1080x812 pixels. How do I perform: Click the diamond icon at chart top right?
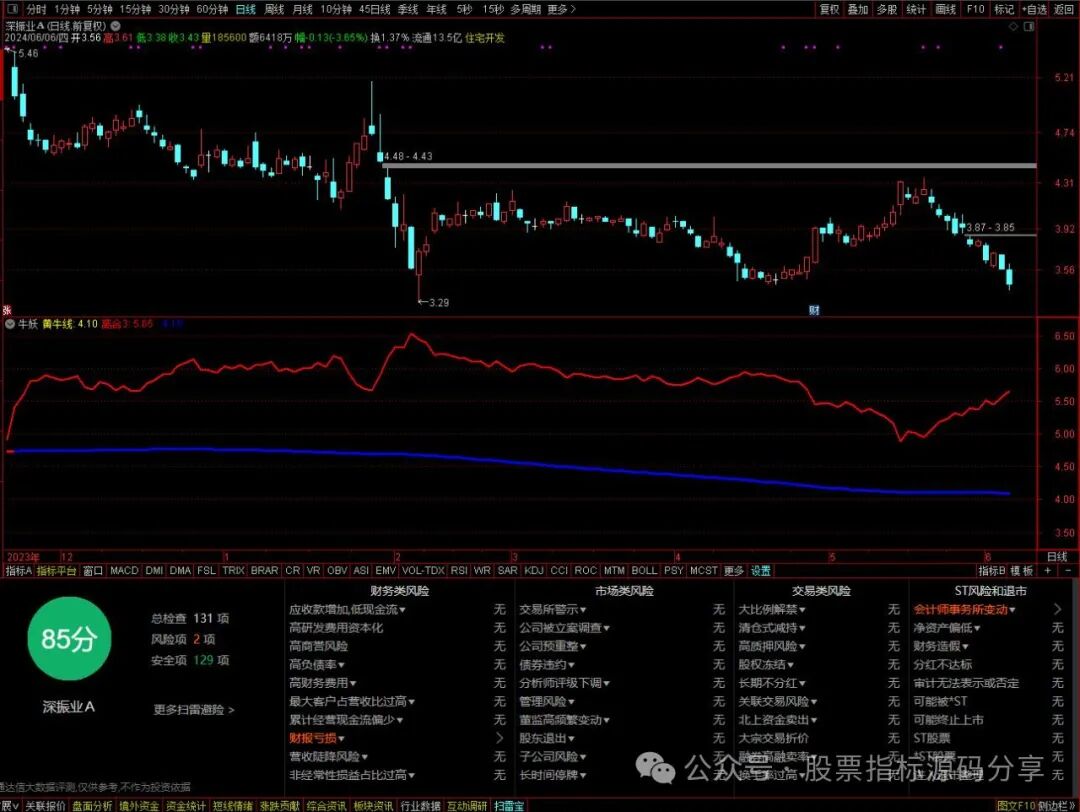tap(1013, 26)
